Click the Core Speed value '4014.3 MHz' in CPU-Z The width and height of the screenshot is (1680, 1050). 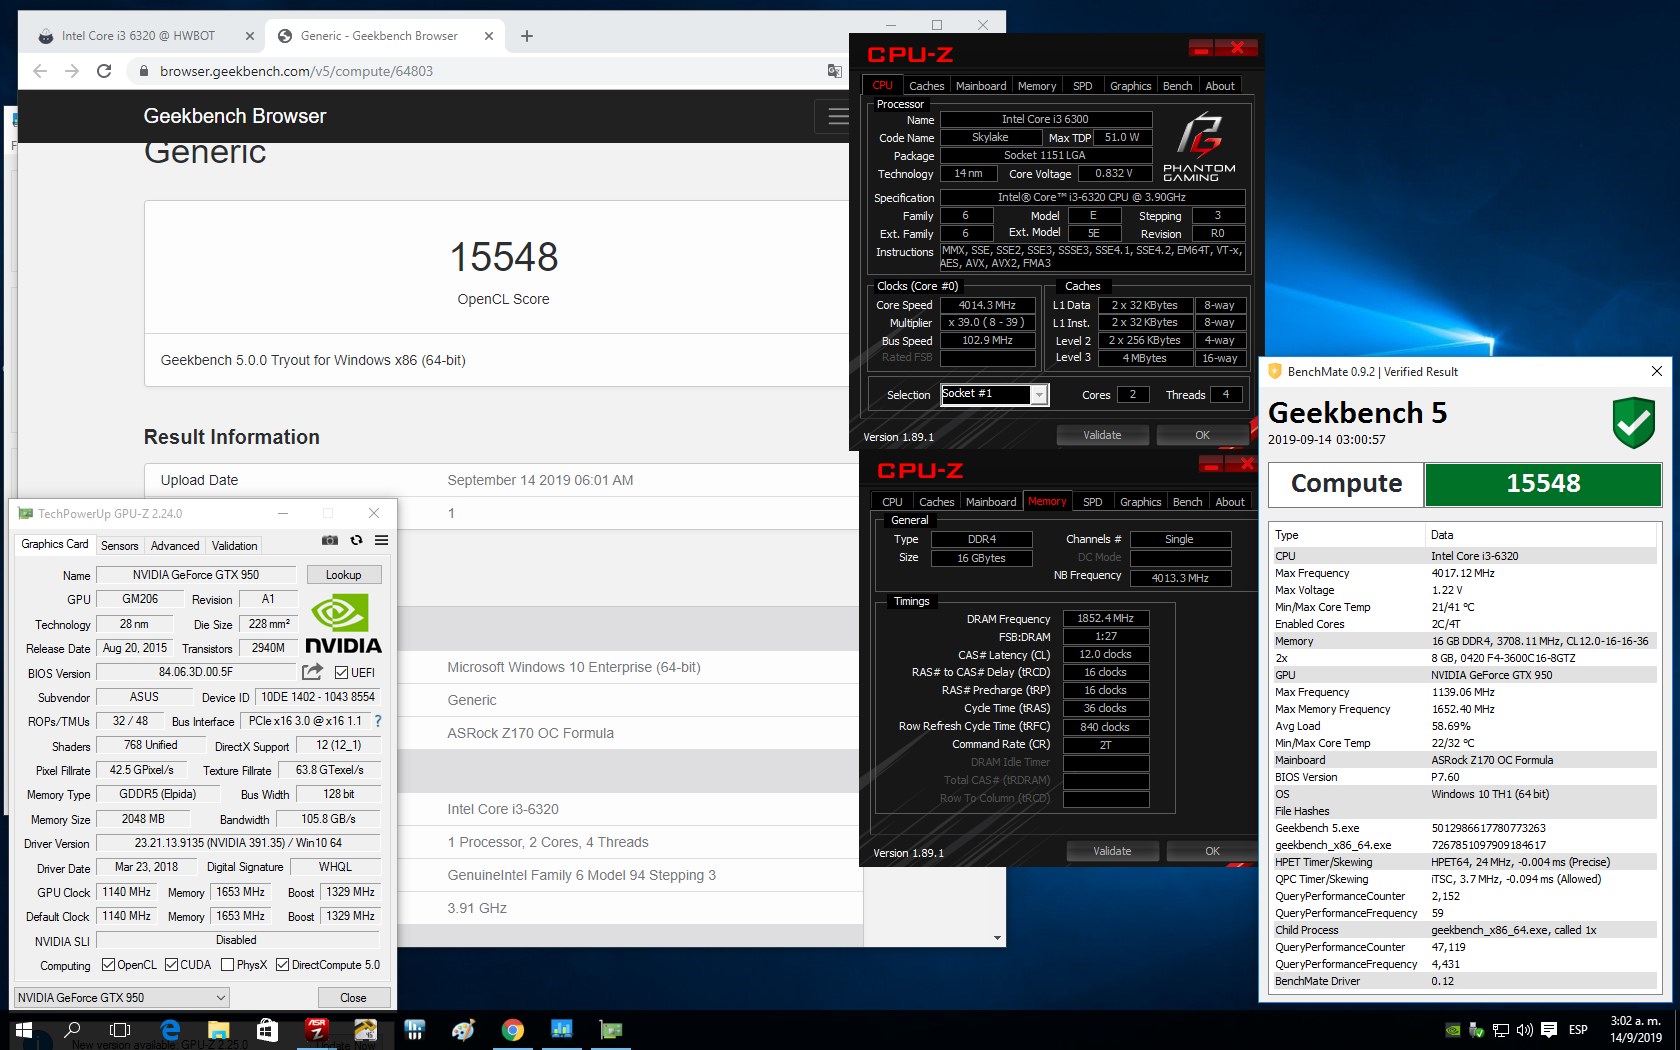coord(987,305)
